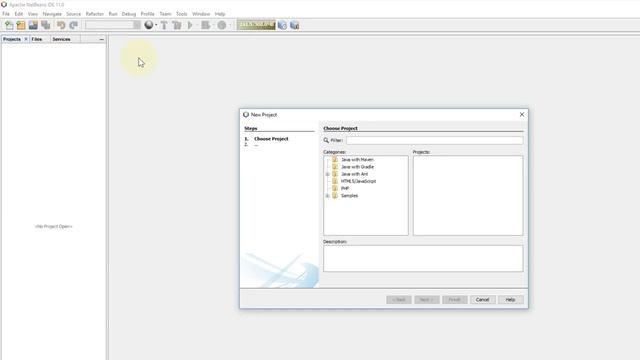Open the project configuration combo box

point(113,25)
